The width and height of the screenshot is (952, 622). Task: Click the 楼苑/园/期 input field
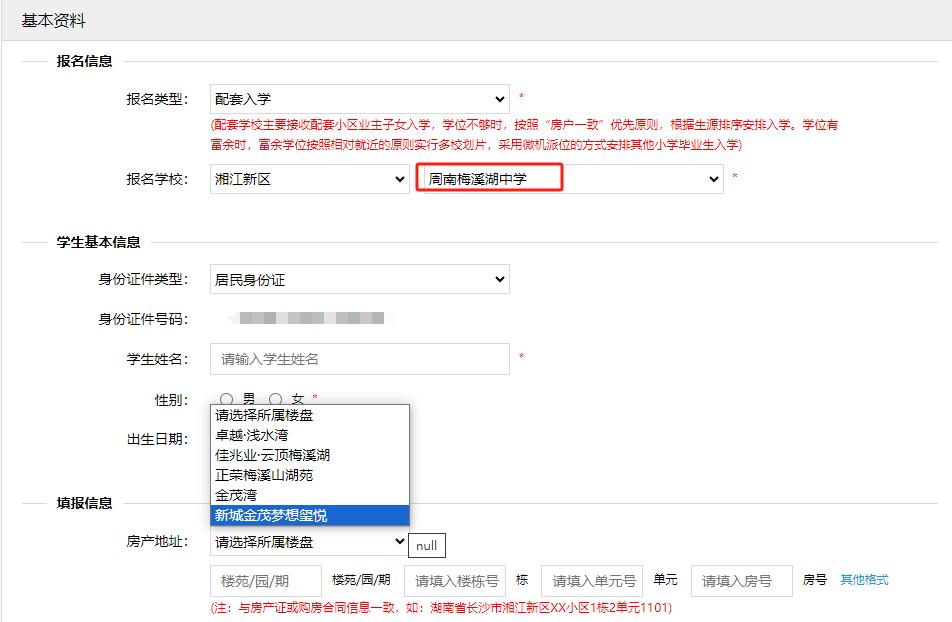click(266, 580)
